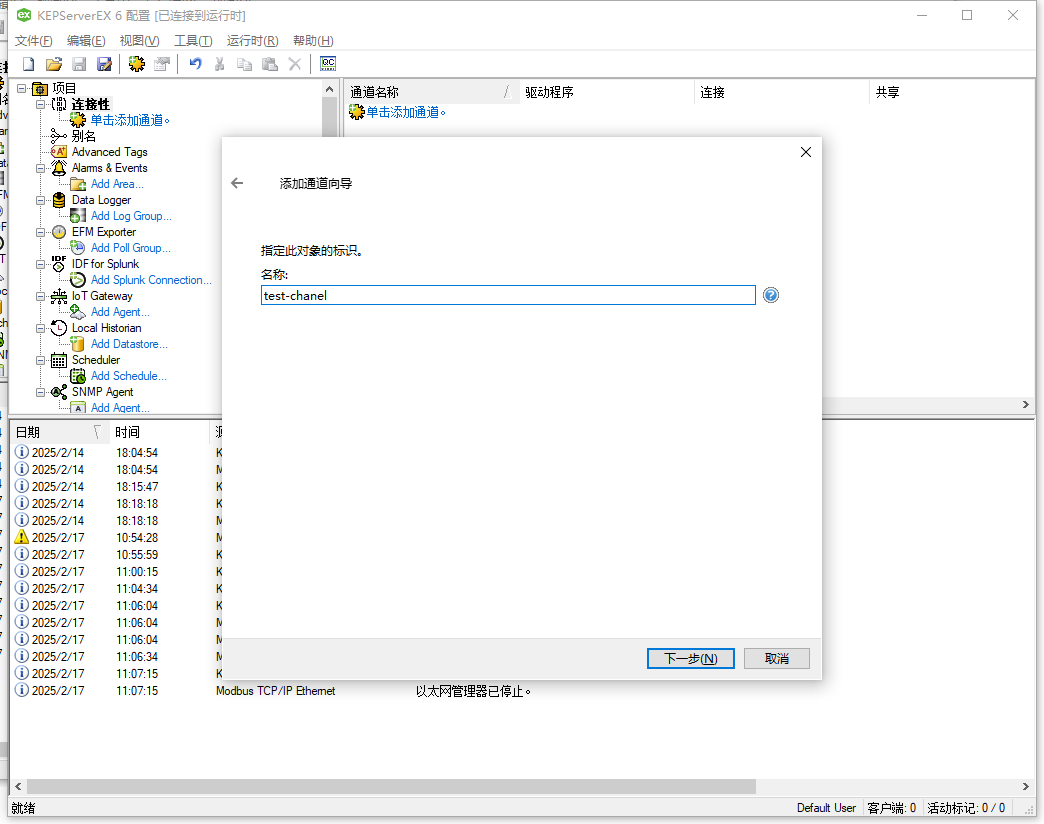
Task: Click the tree panel scroll-up arrow
Action: 329,89
